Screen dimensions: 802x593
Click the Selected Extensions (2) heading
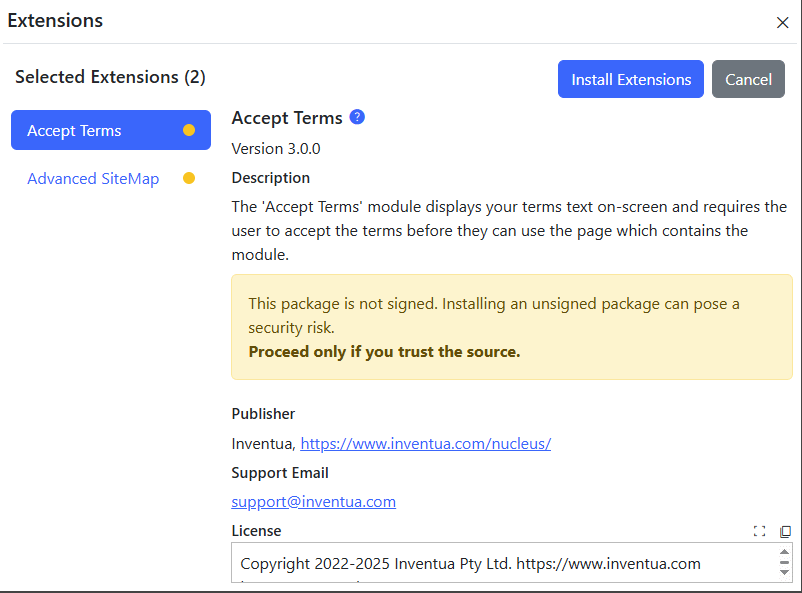click(110, 77)
